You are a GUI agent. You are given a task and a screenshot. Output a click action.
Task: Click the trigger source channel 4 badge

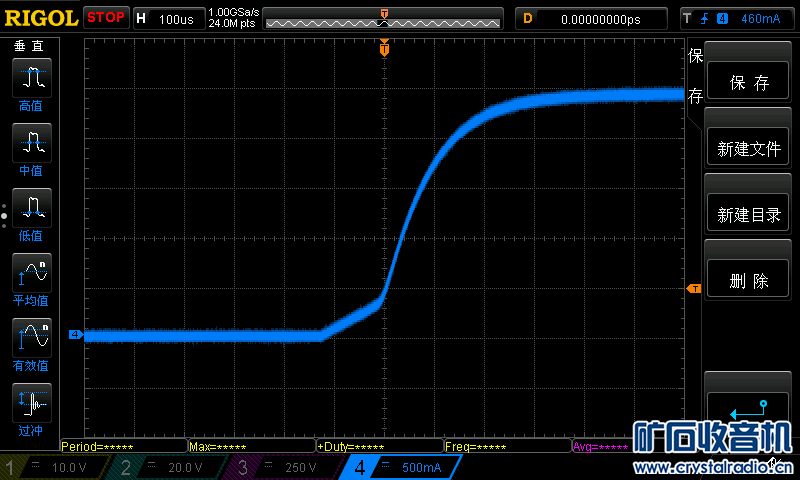(722, 19)
